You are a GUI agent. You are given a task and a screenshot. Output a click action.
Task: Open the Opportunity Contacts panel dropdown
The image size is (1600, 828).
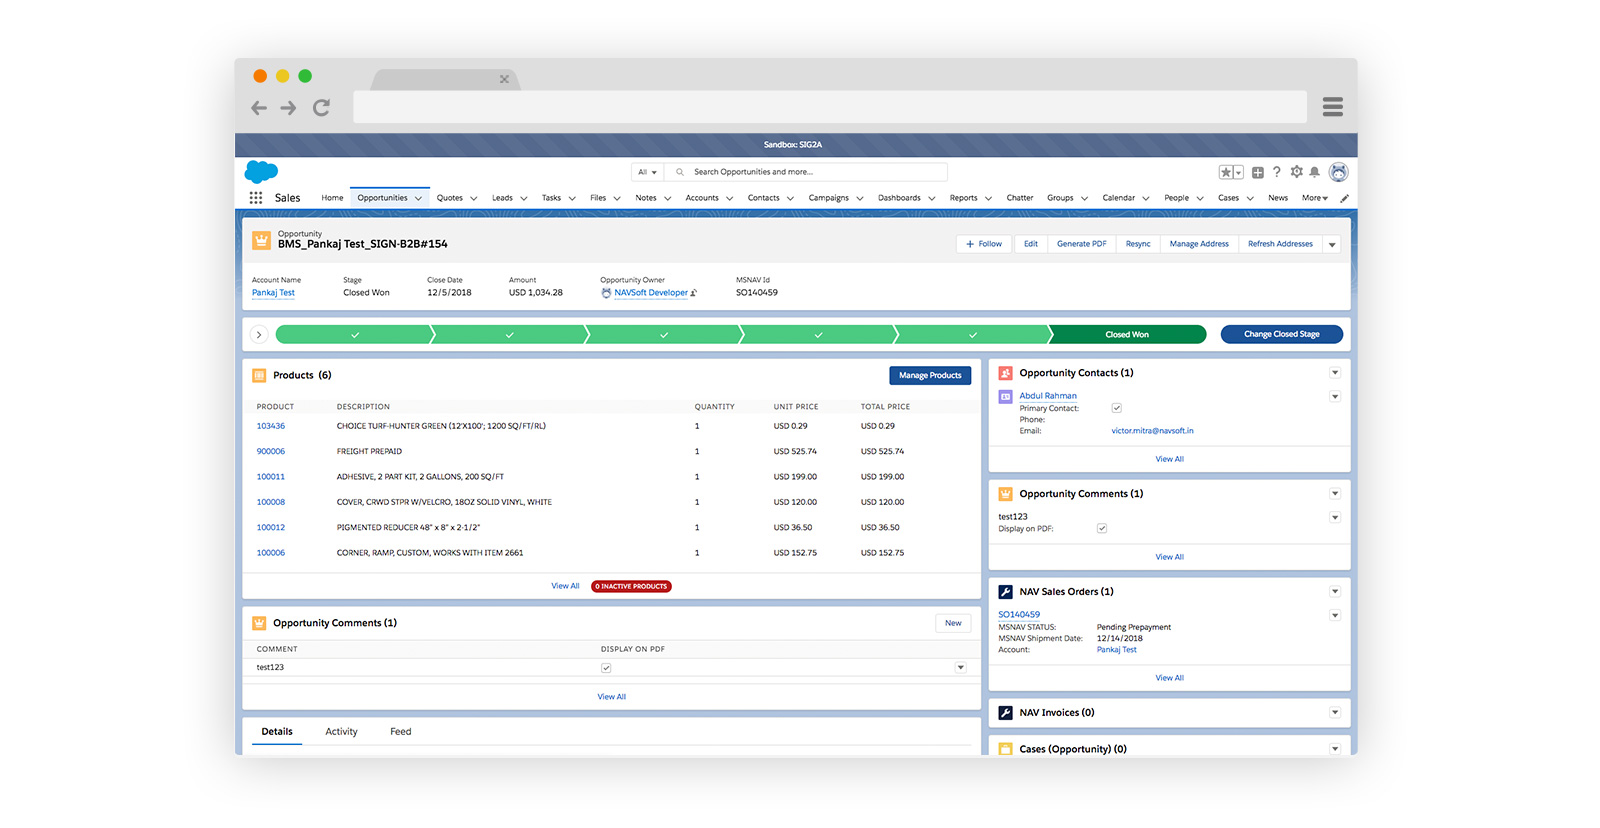(x=1335, y=373)
